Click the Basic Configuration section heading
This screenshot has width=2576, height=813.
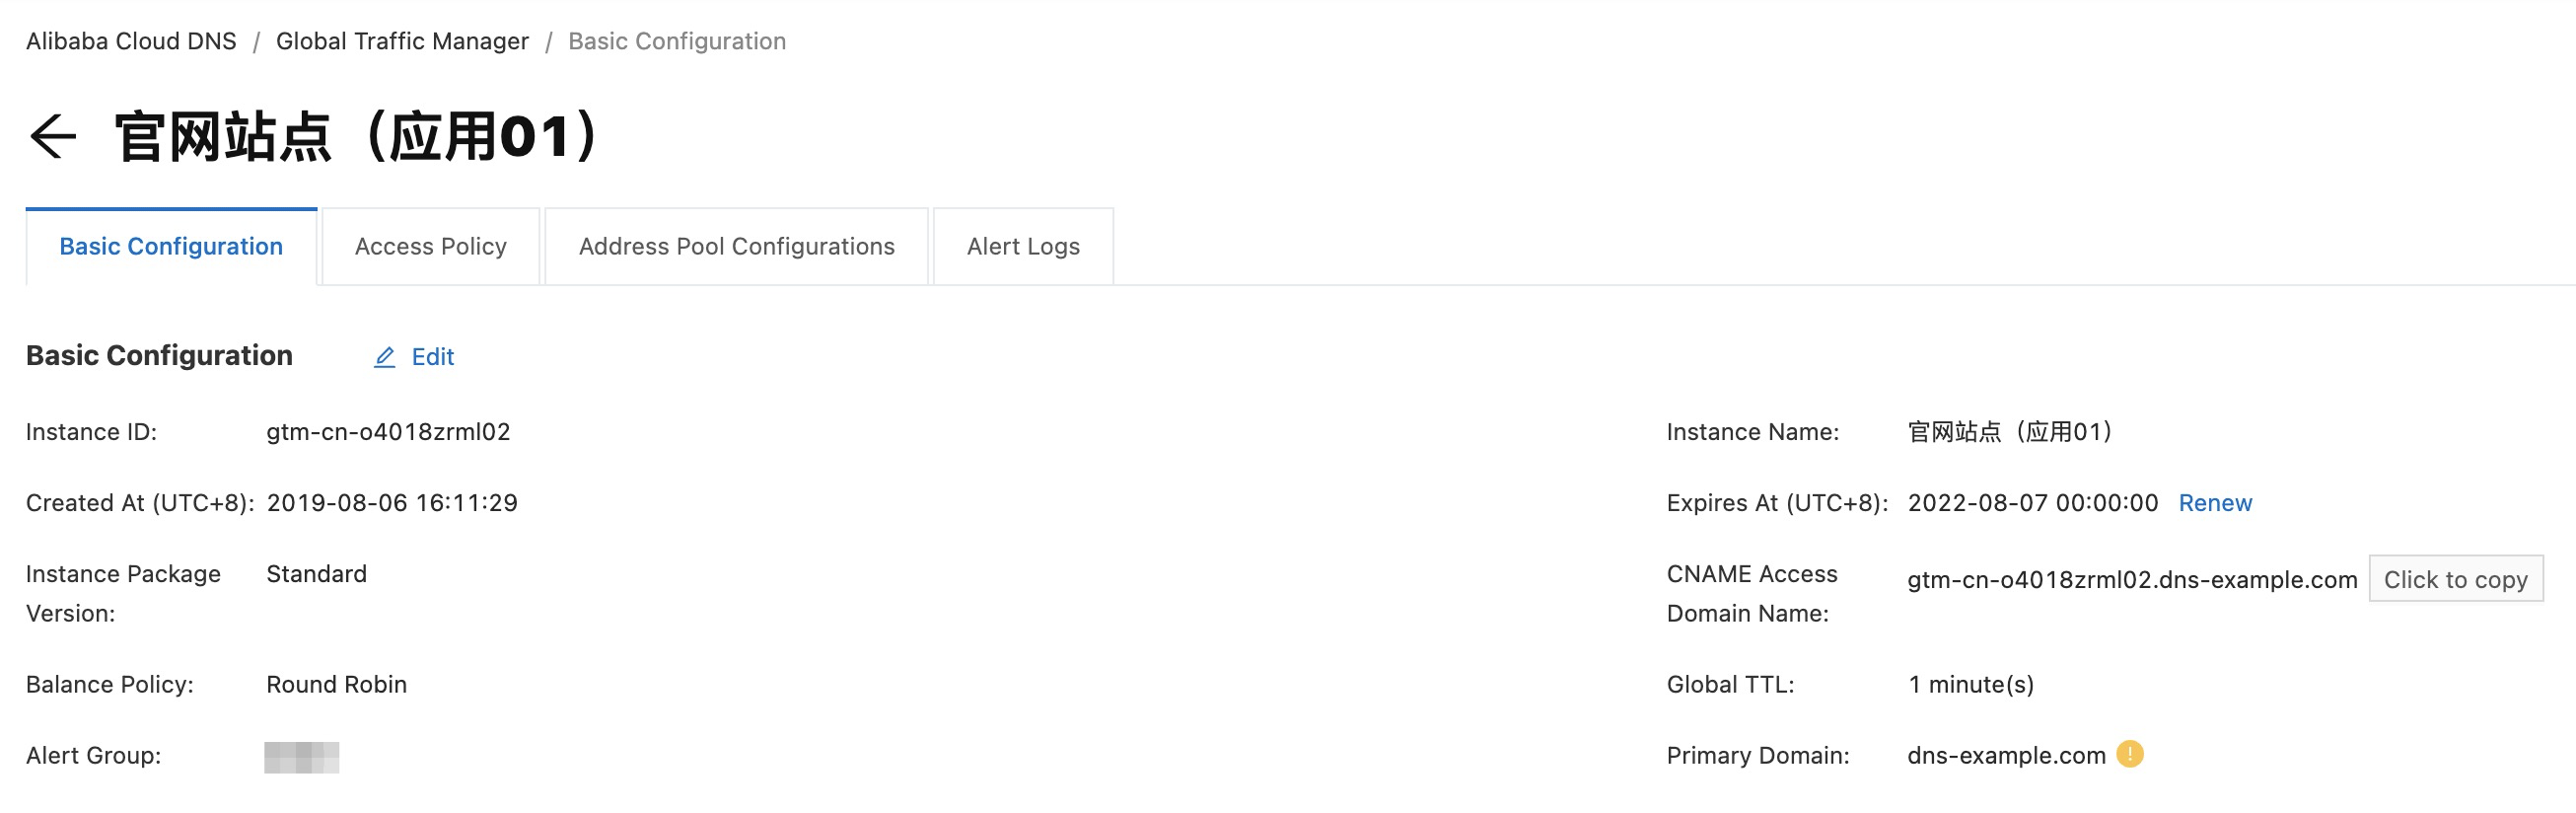[159, 356]
